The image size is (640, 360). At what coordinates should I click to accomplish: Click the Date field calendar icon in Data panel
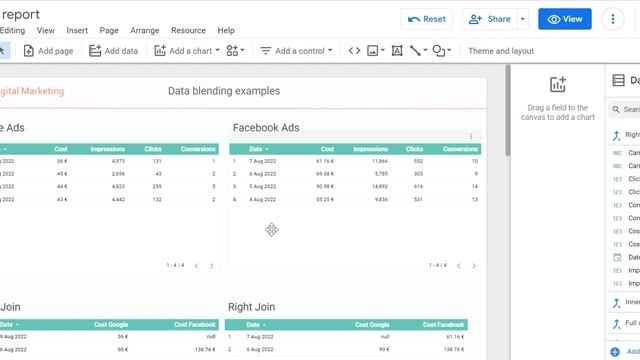pos(617,257)
